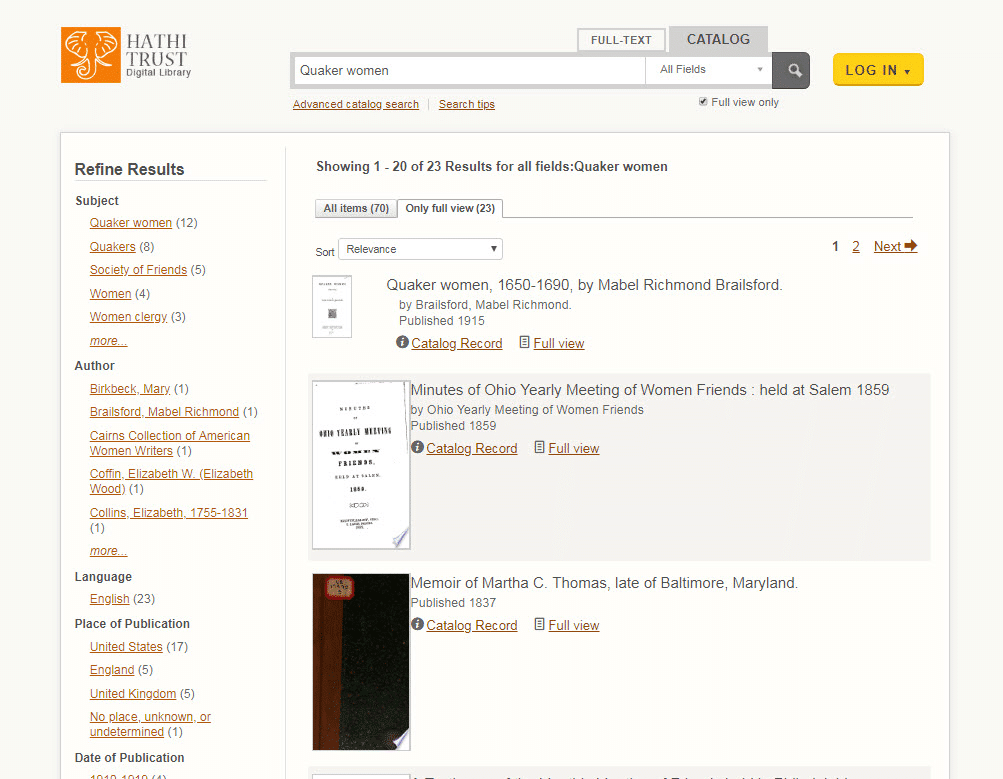Click the full view page icon for Quaker women 1650-1690
Viewport: 1003px width, 779px height.
[524, 342]
